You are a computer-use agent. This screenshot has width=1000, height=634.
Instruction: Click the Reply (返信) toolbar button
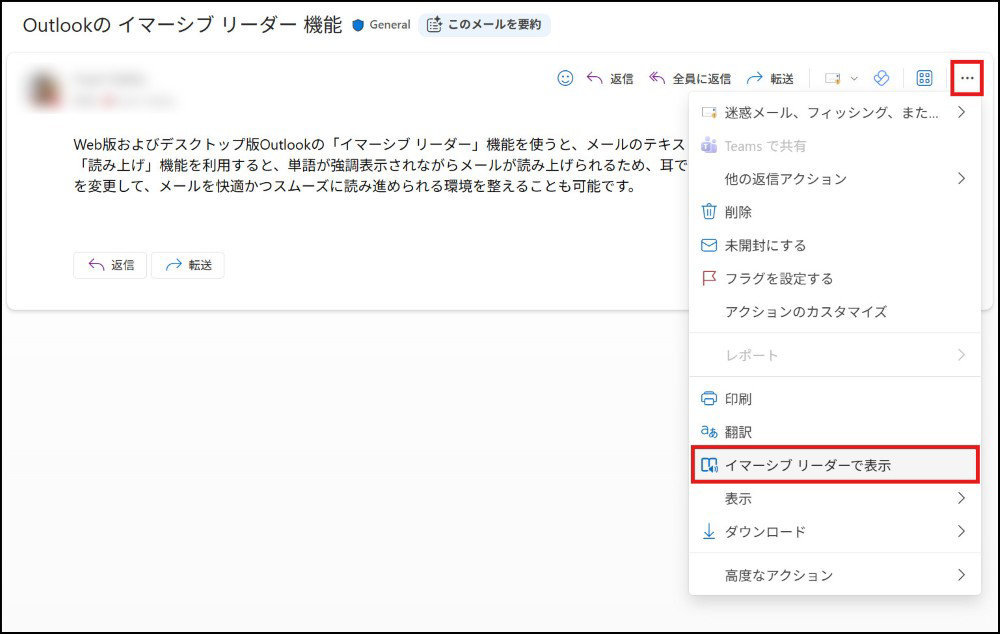(610, 78)
